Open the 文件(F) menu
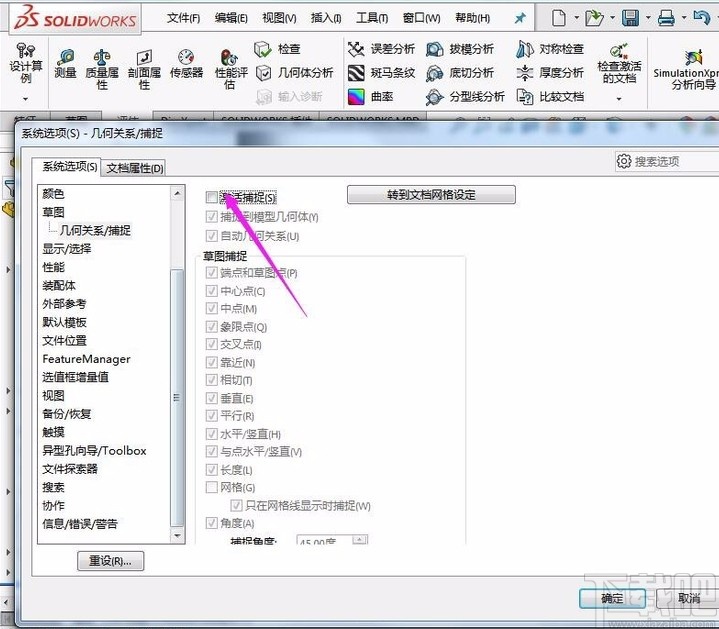Screen dimensions: 719x629 (x=183, y=18)
